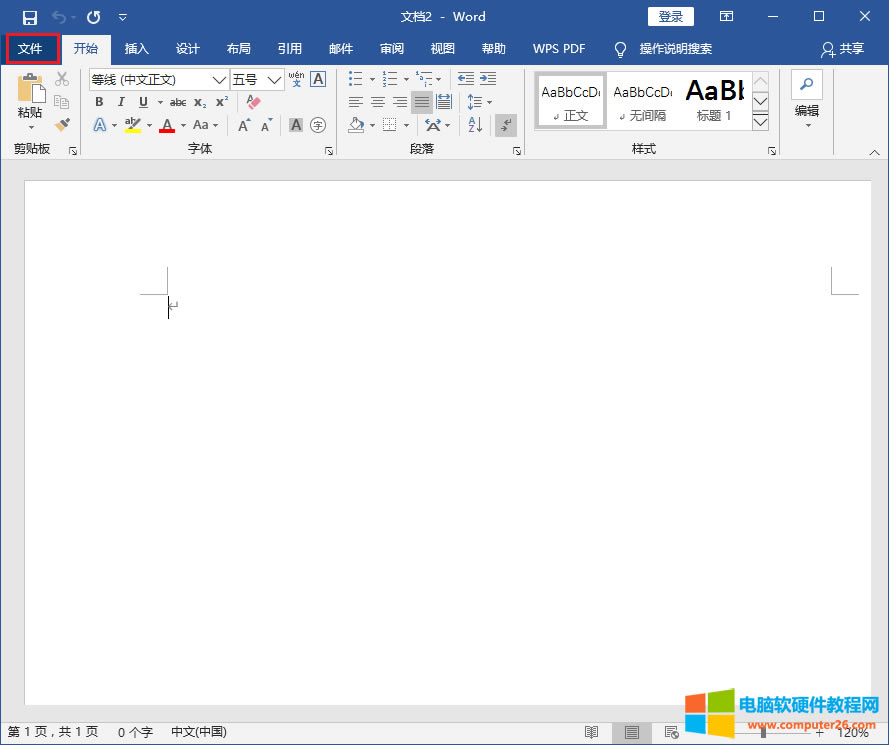
Task: Click the Grow Font size icon
Action: click(244, 125)
